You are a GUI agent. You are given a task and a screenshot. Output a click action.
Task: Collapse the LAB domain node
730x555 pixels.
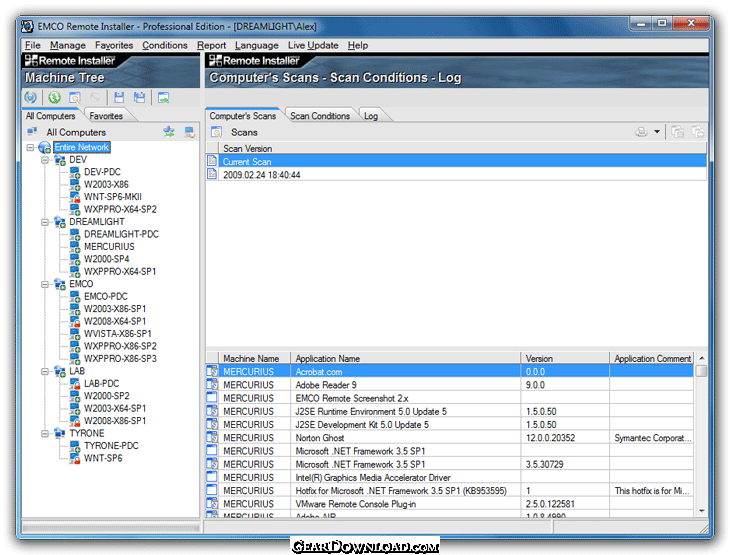point(45,372)
